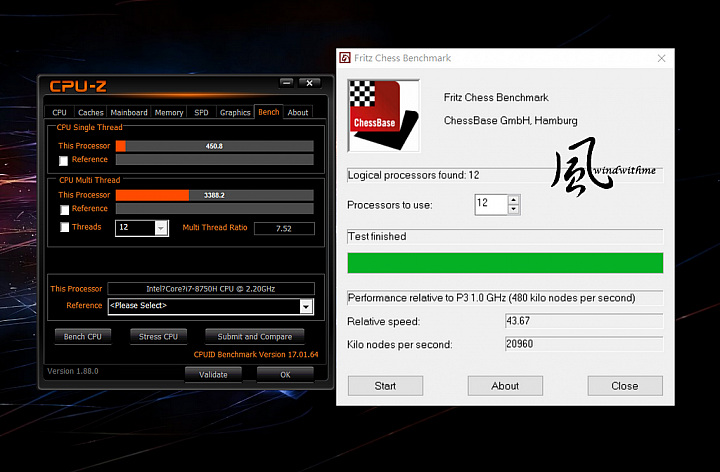This screenshot has width=720, height=472.
Task: Click the Test finished status text
Action: click(x=377, y=236)
